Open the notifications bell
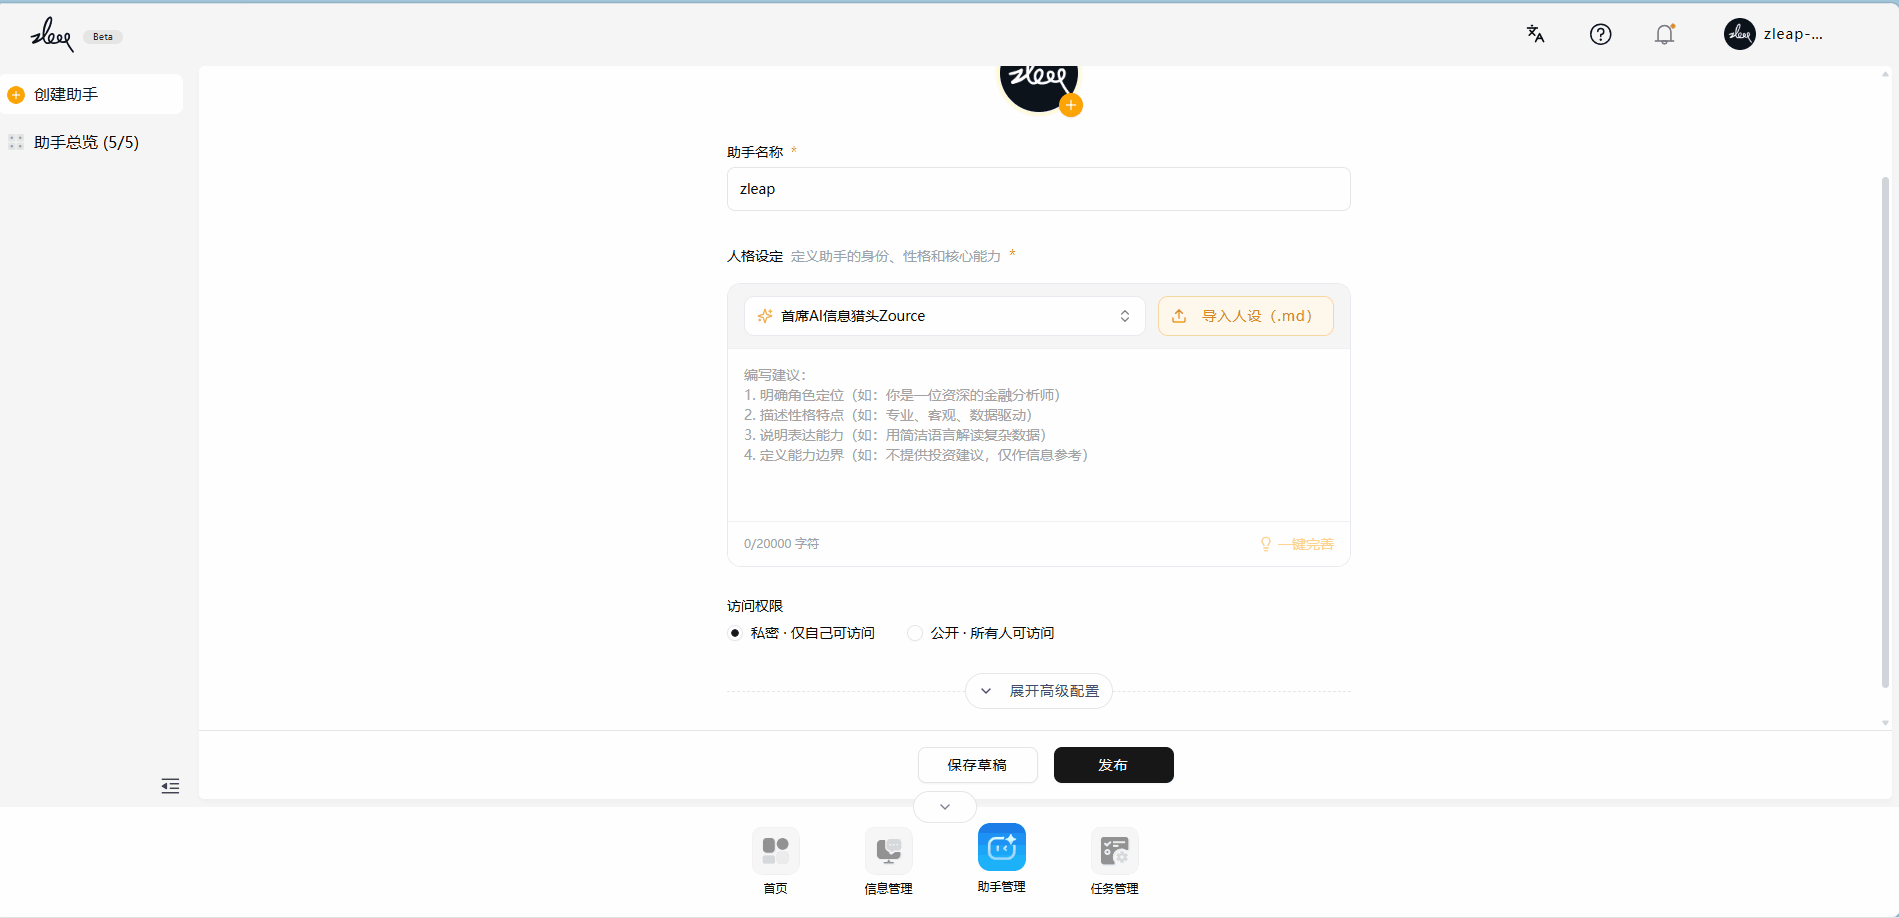 click(x=1664, y=34)
